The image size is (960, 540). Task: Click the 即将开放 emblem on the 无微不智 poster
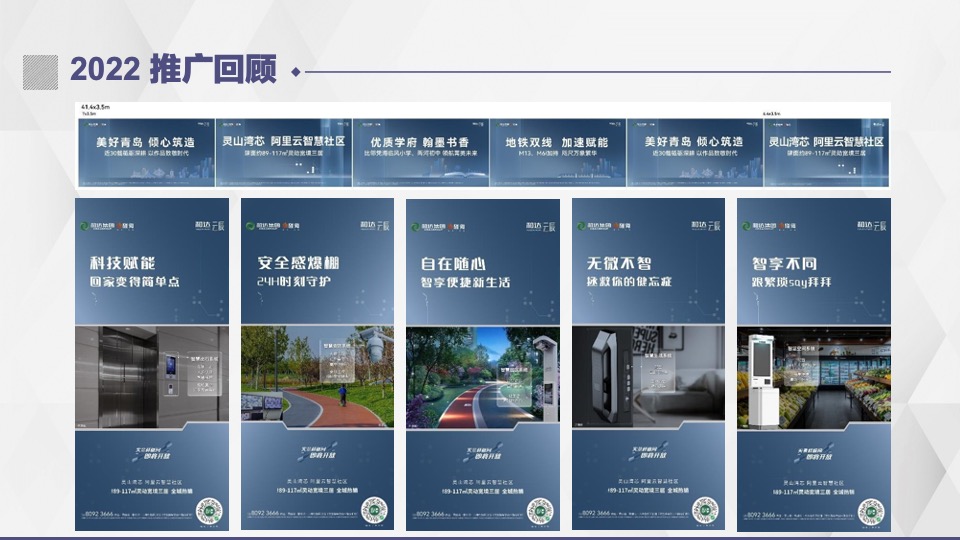pos(649,452)
